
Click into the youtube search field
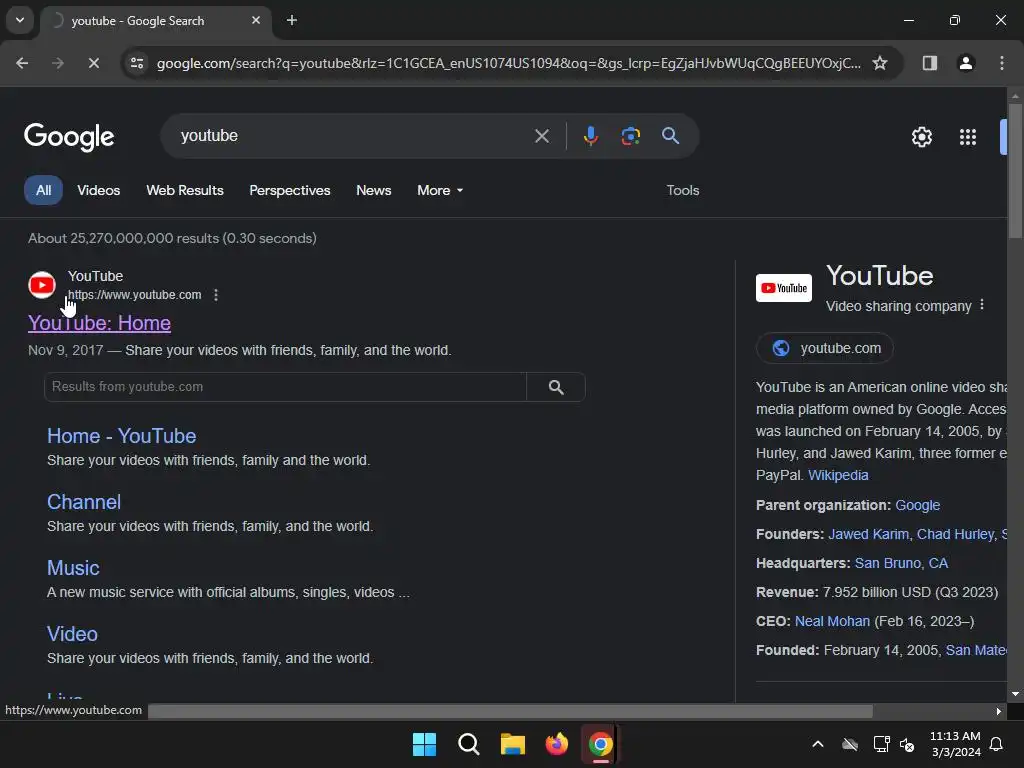tap(353, 136)
